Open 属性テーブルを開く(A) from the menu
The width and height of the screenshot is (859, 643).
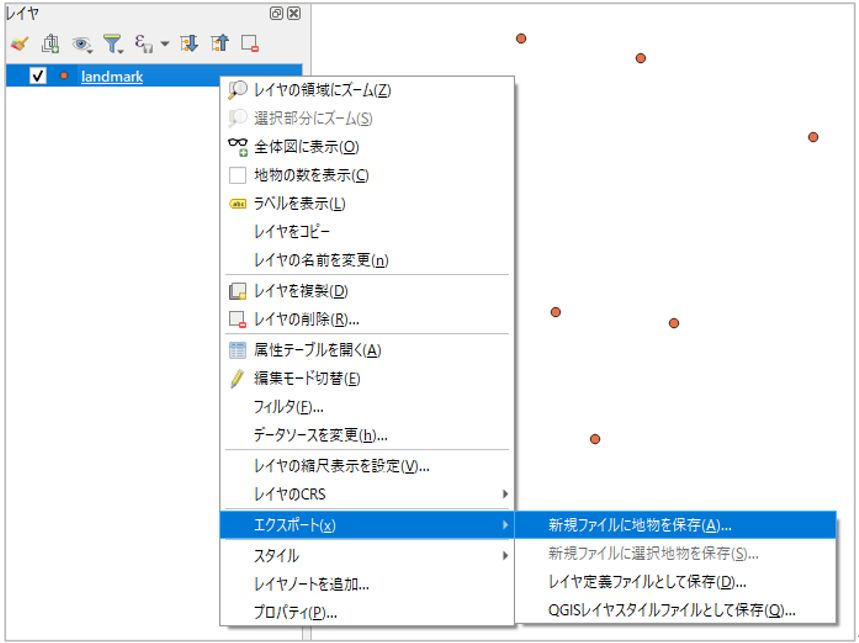point(367,350)
